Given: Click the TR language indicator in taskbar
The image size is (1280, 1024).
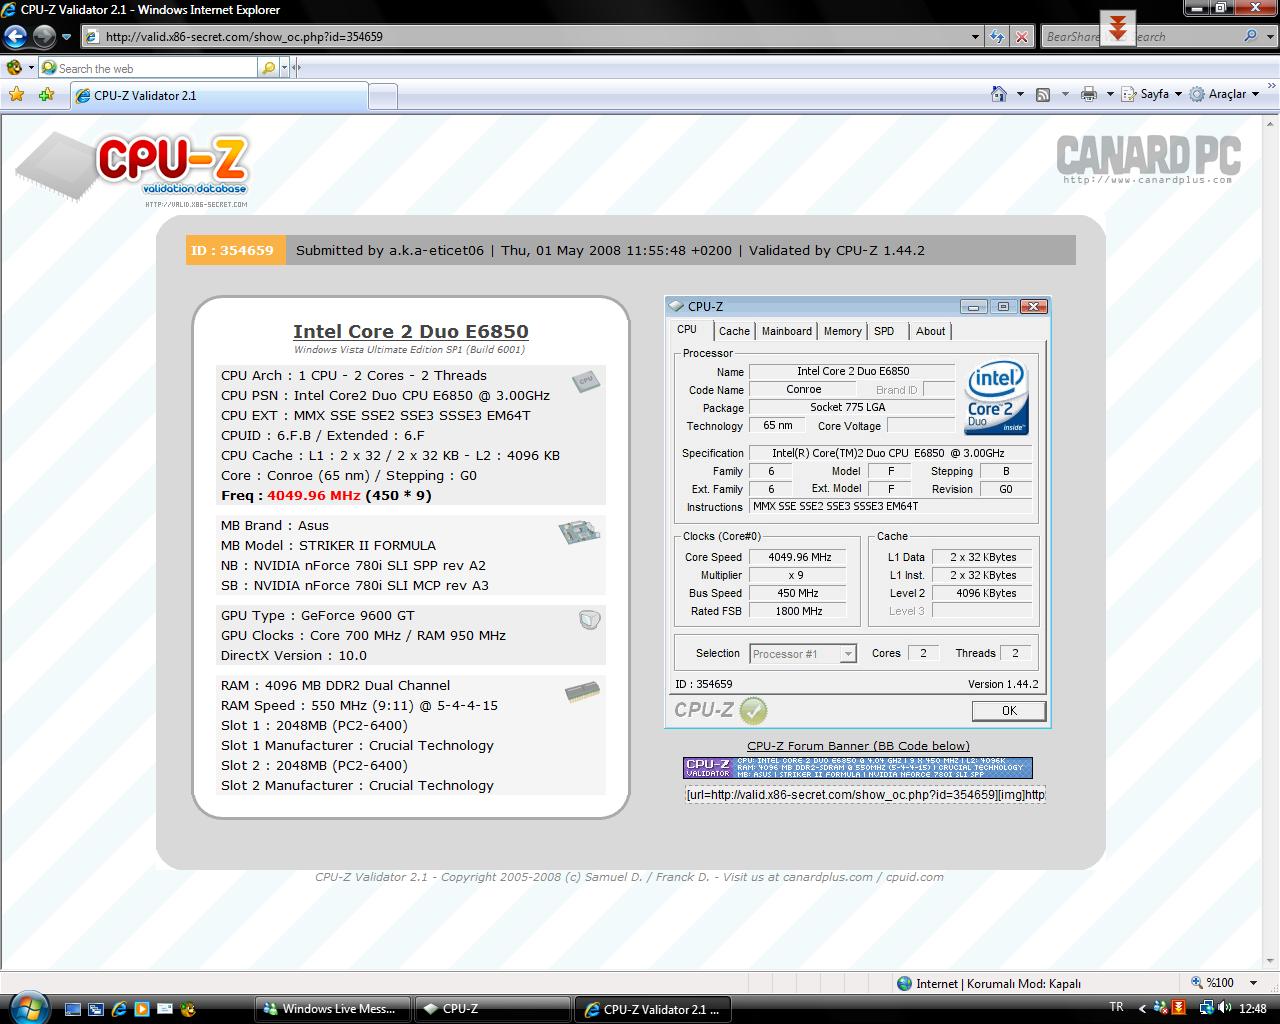Looking at the screenshot, I should point(1117,1007).
